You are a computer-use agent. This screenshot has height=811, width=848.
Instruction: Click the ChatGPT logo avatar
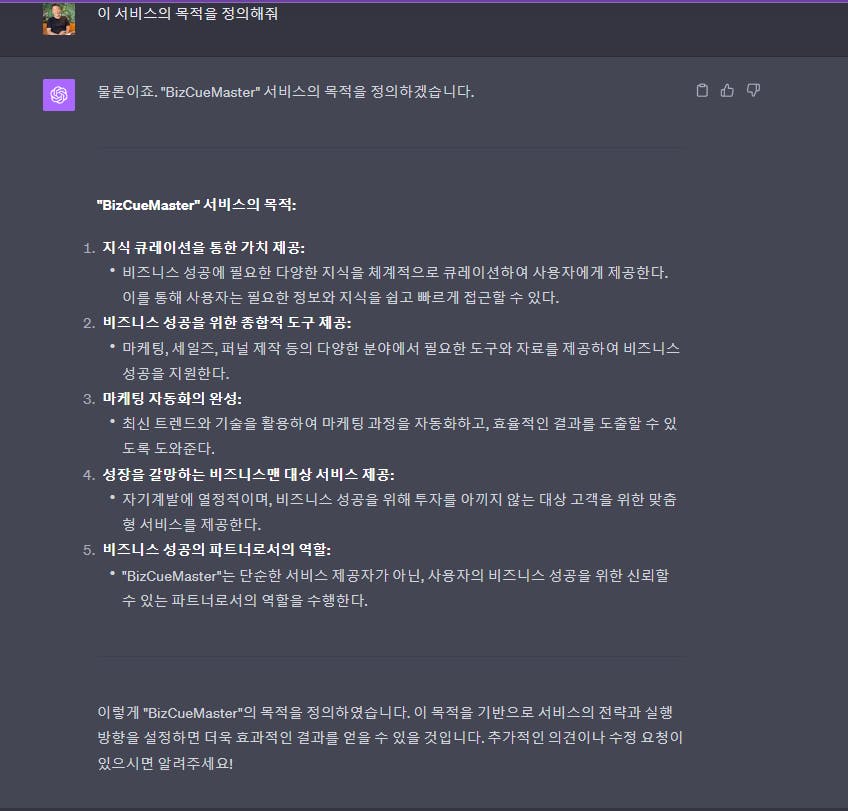(59, 95)
